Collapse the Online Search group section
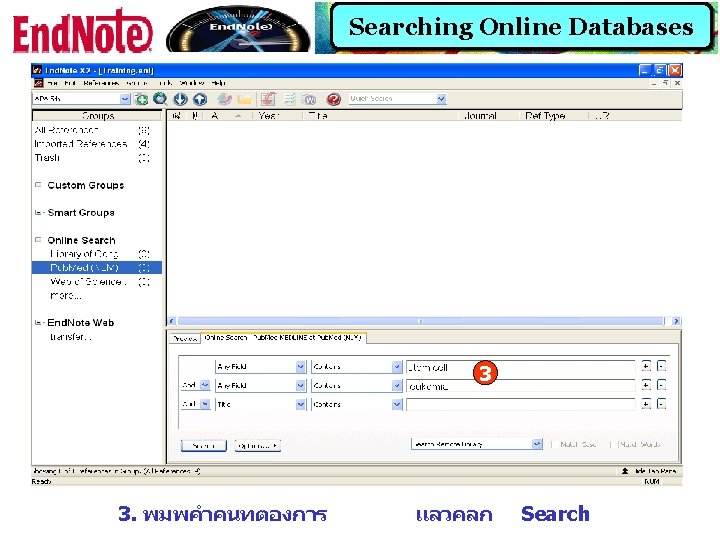Image resolution: width=720 pixels, height=540 pixels. pos(38,240)
